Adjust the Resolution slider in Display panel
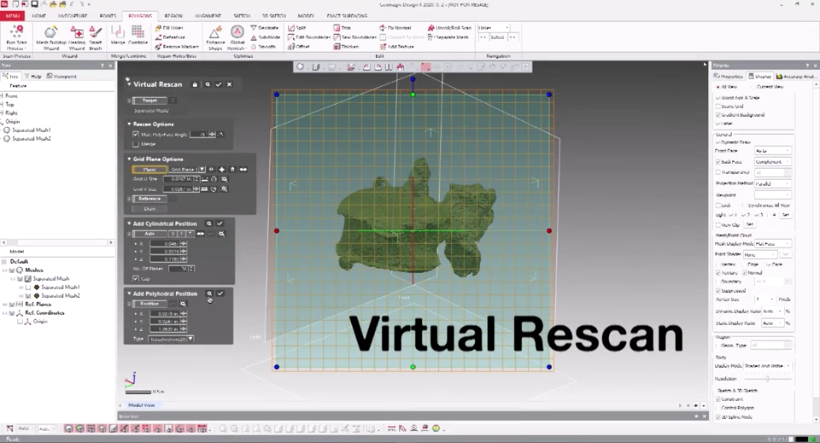This screenshot has width=820, height=443. [767, 379]
